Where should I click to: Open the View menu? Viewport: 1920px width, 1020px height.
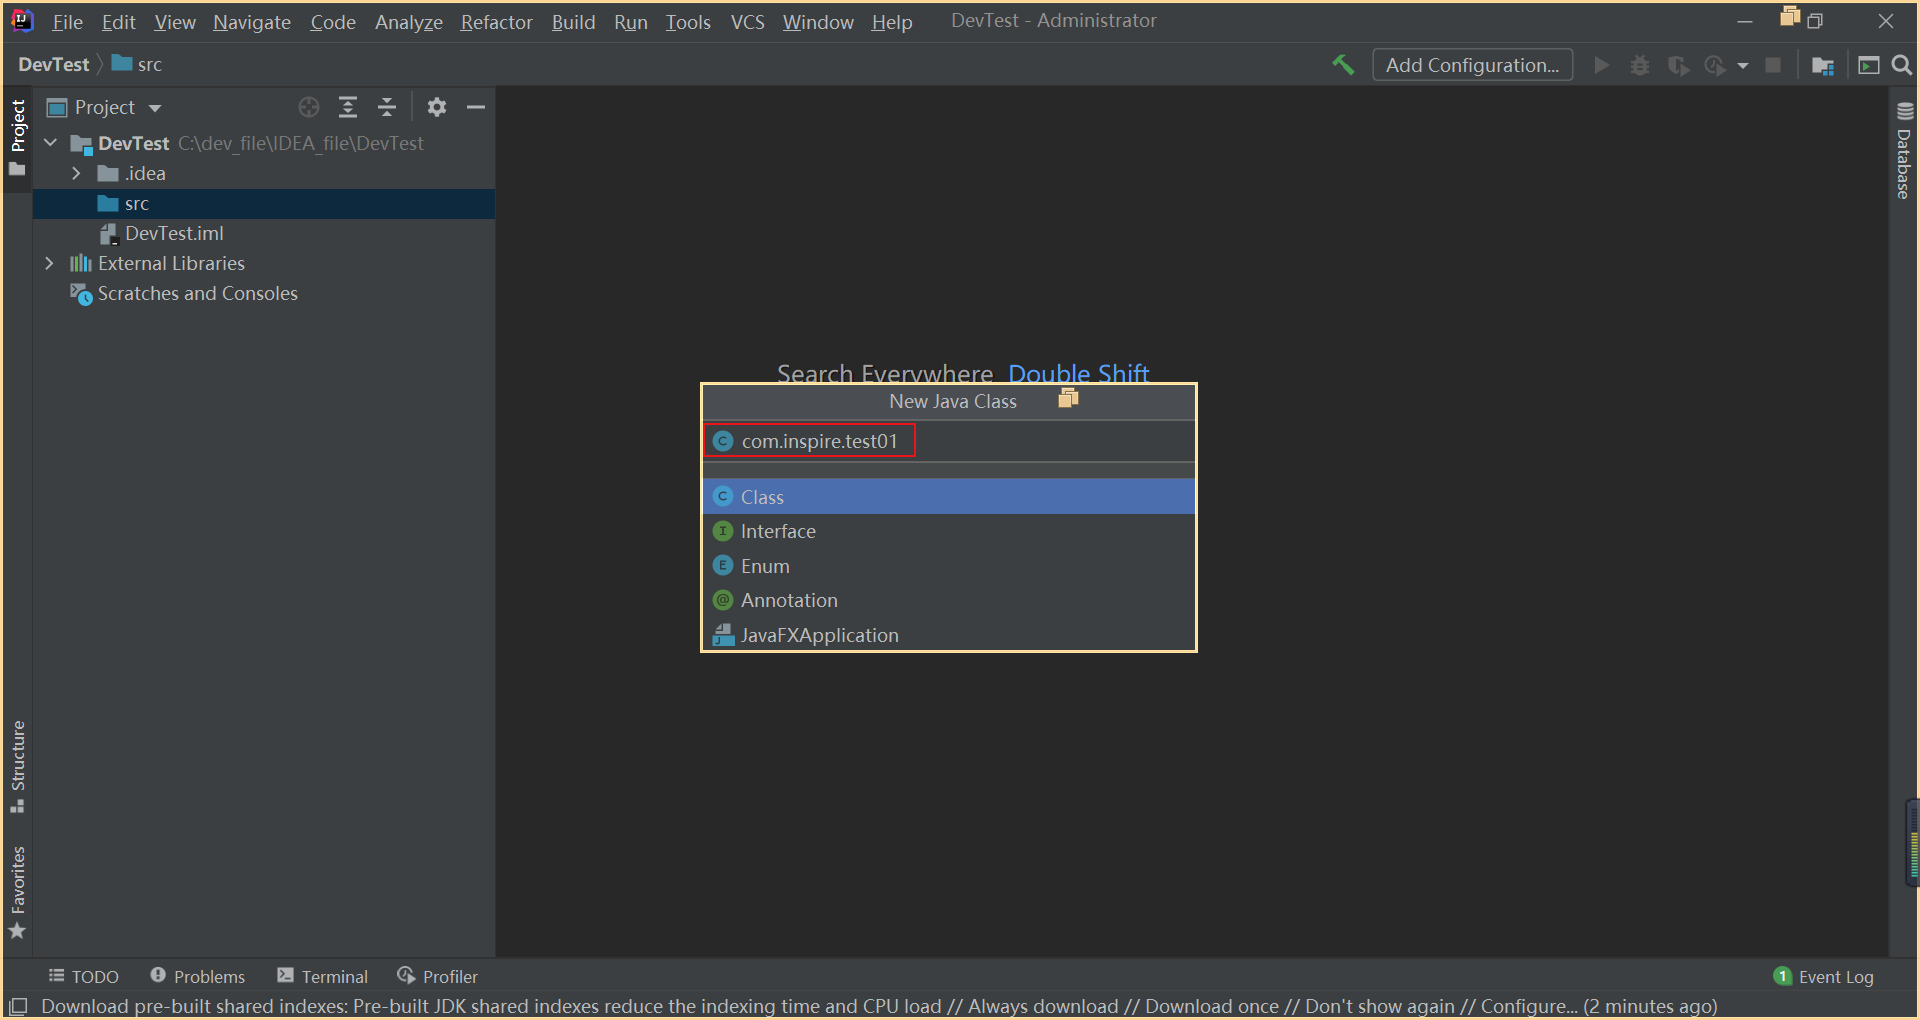coord(175,22)
